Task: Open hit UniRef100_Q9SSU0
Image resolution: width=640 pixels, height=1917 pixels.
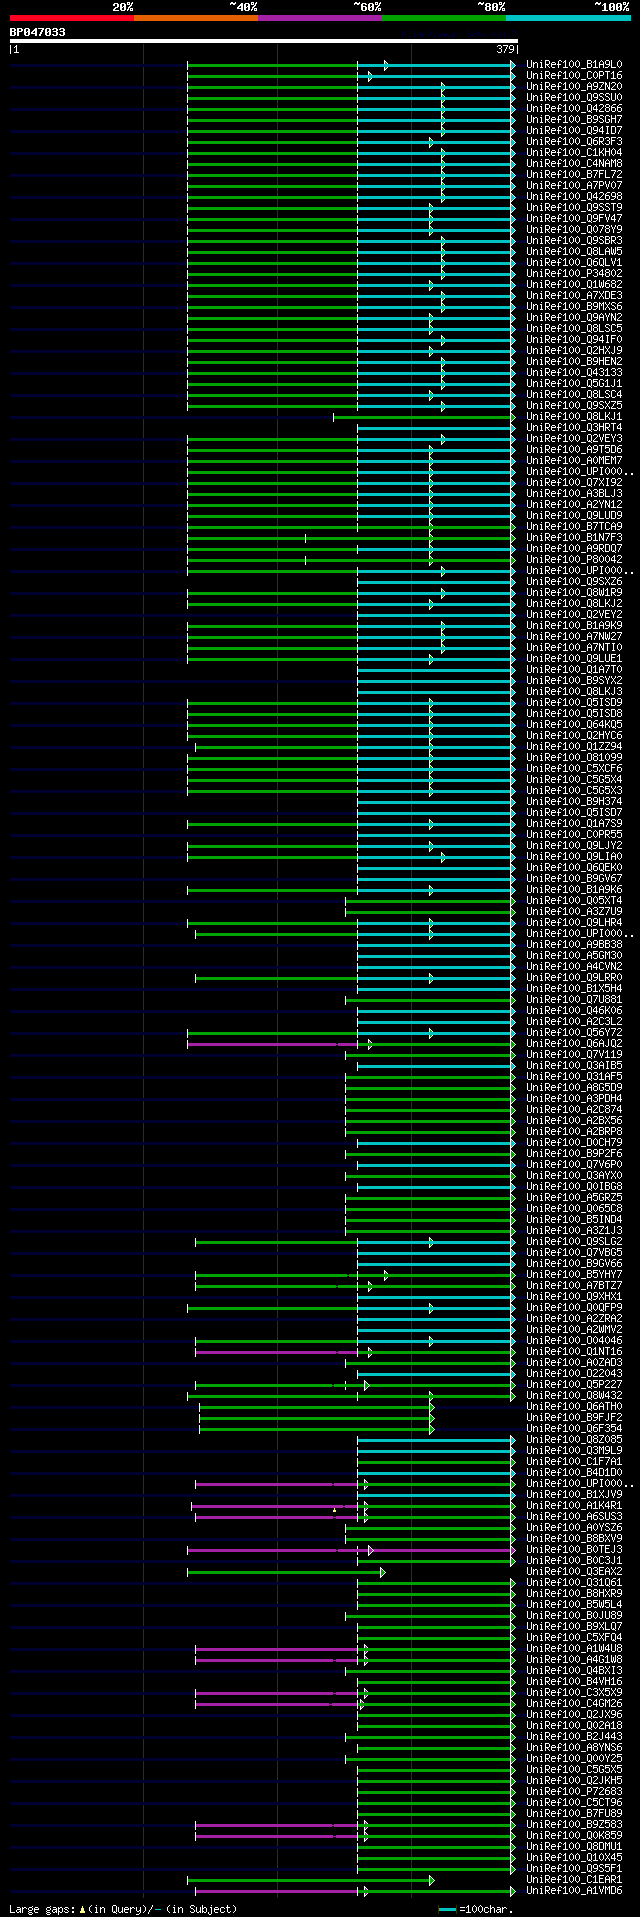Action: [574, 97]
